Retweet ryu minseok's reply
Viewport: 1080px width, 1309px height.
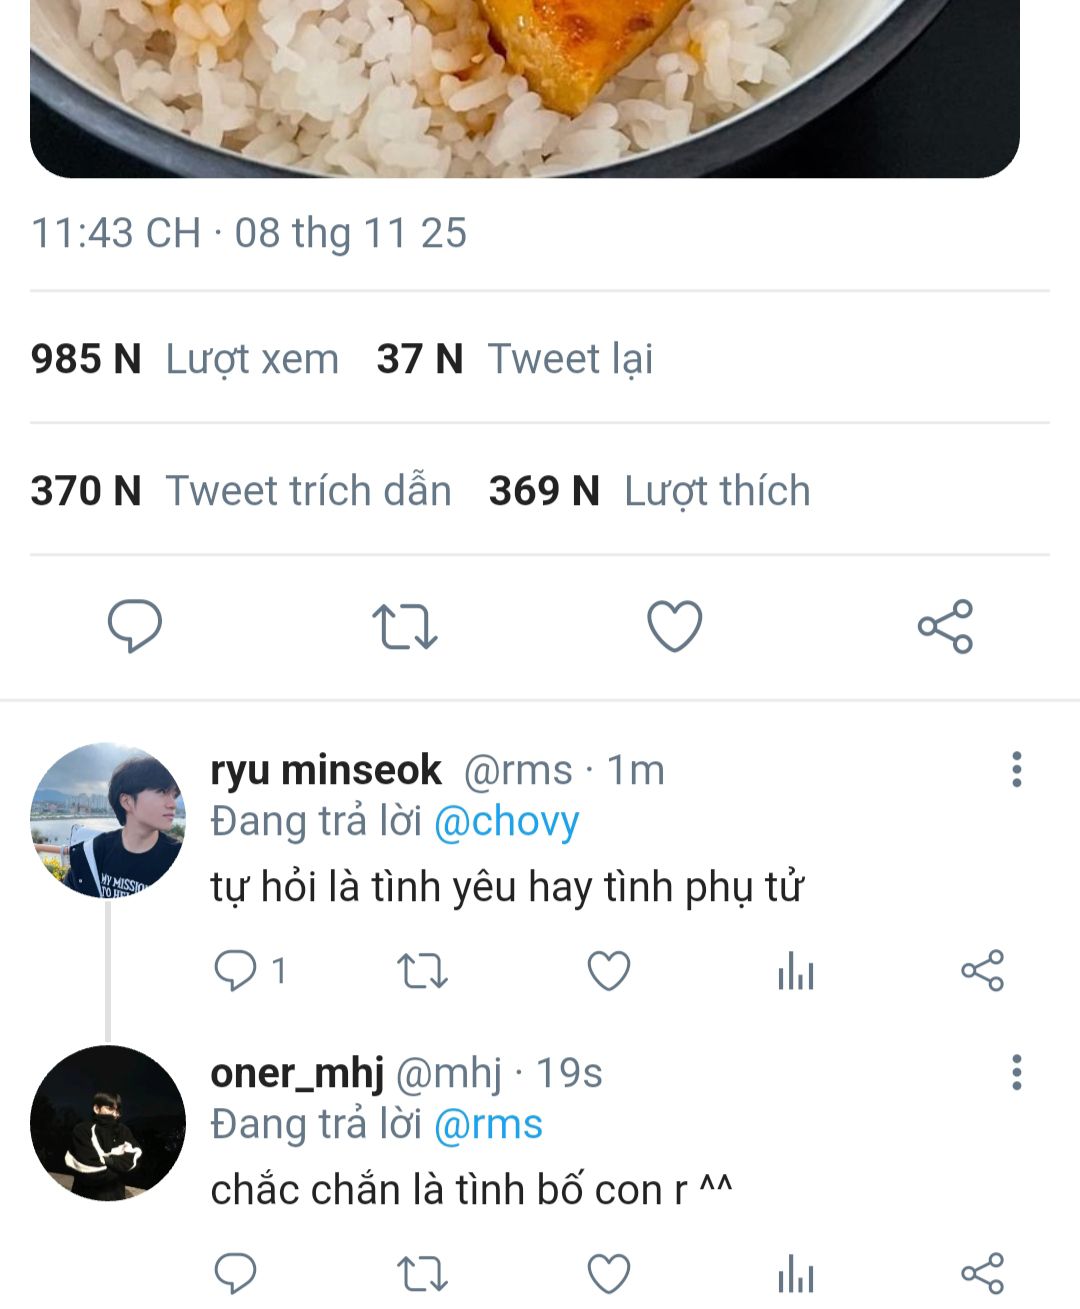[x=422, y=971]
